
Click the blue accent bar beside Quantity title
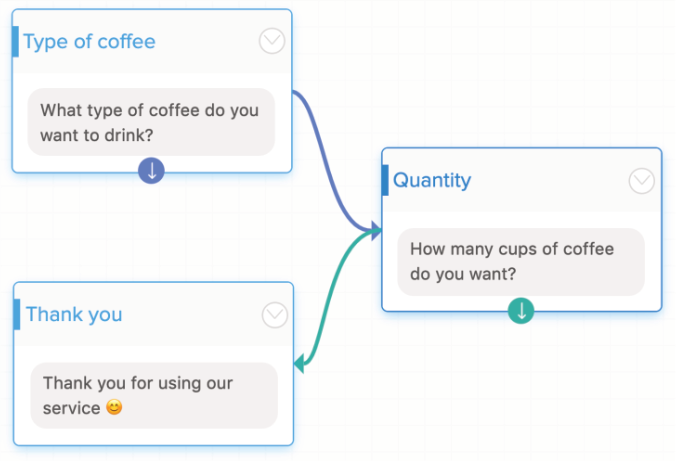[385, 180]
